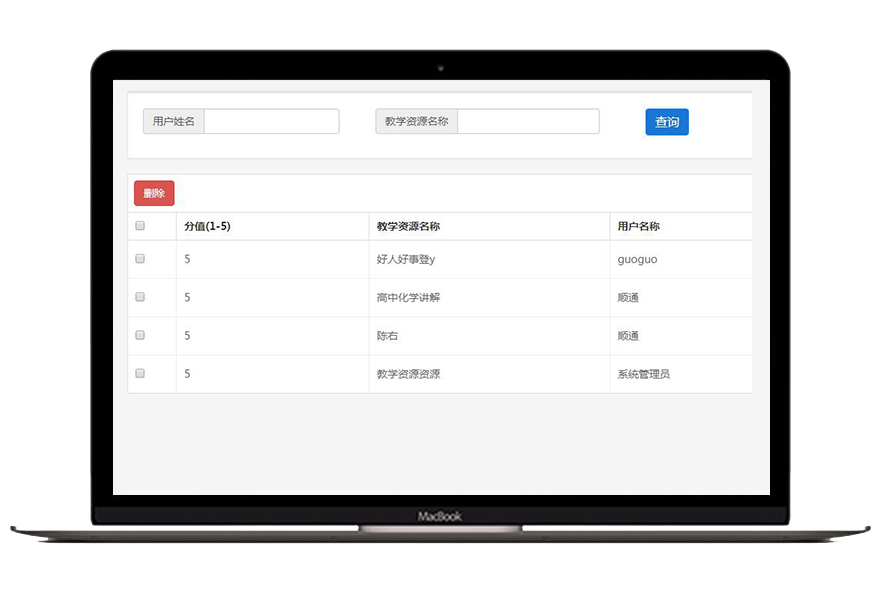Toggle the select-all checkbox in table header

tap(140, 226)
